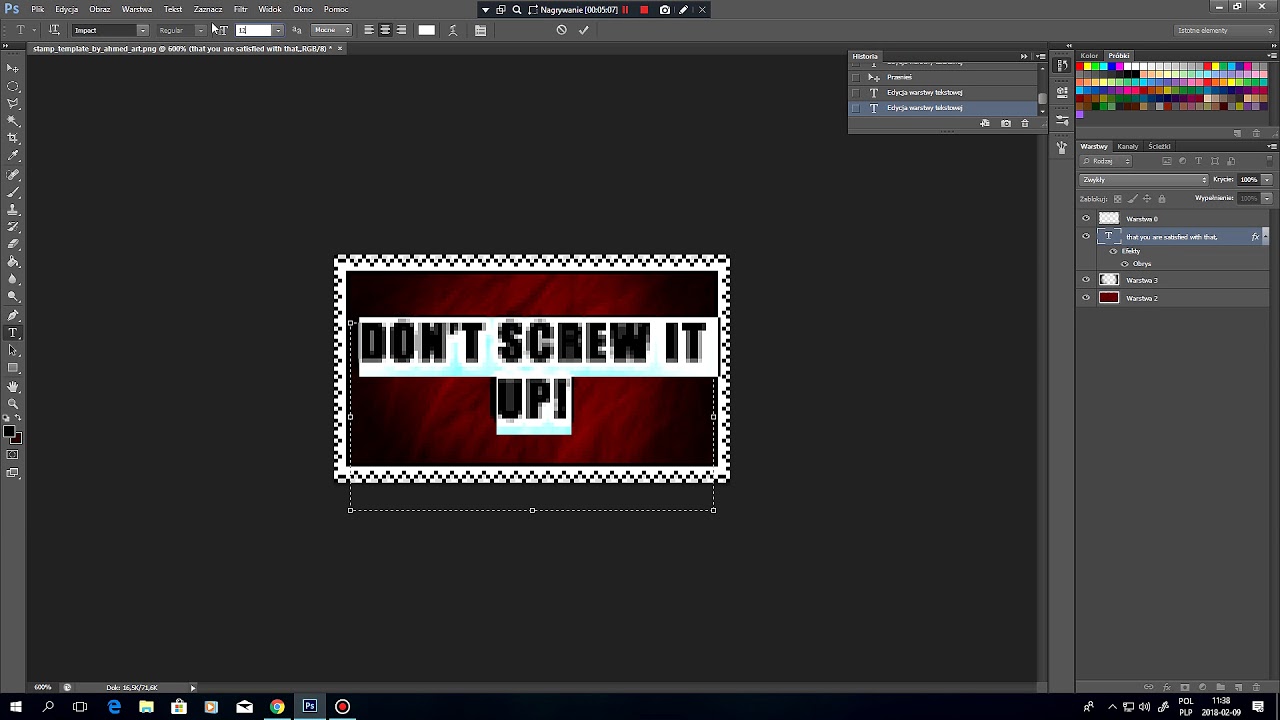
Task: Select the Paint Bucket tool
Action: [x=13, y=262]
